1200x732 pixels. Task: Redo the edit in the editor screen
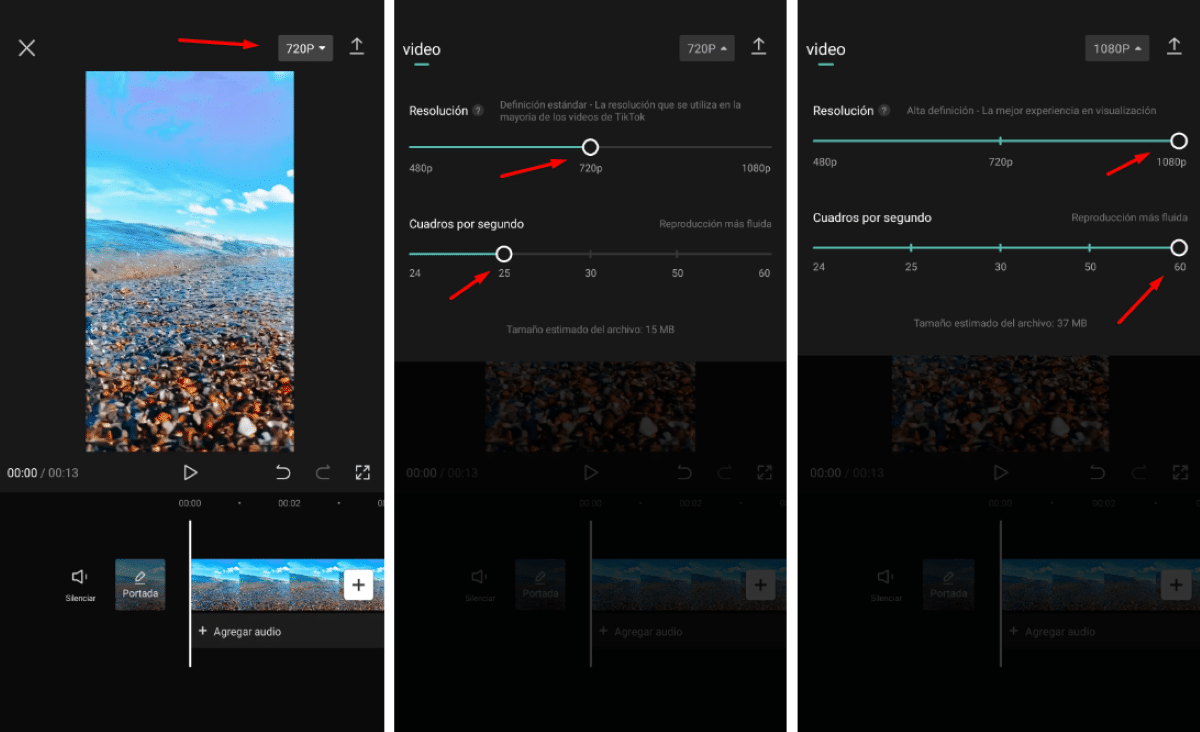323,472
